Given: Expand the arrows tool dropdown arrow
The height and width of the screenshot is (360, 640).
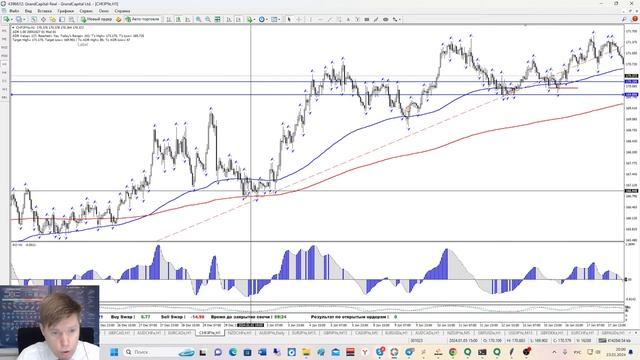Looking at the screenshot, I should pos(400,19).
